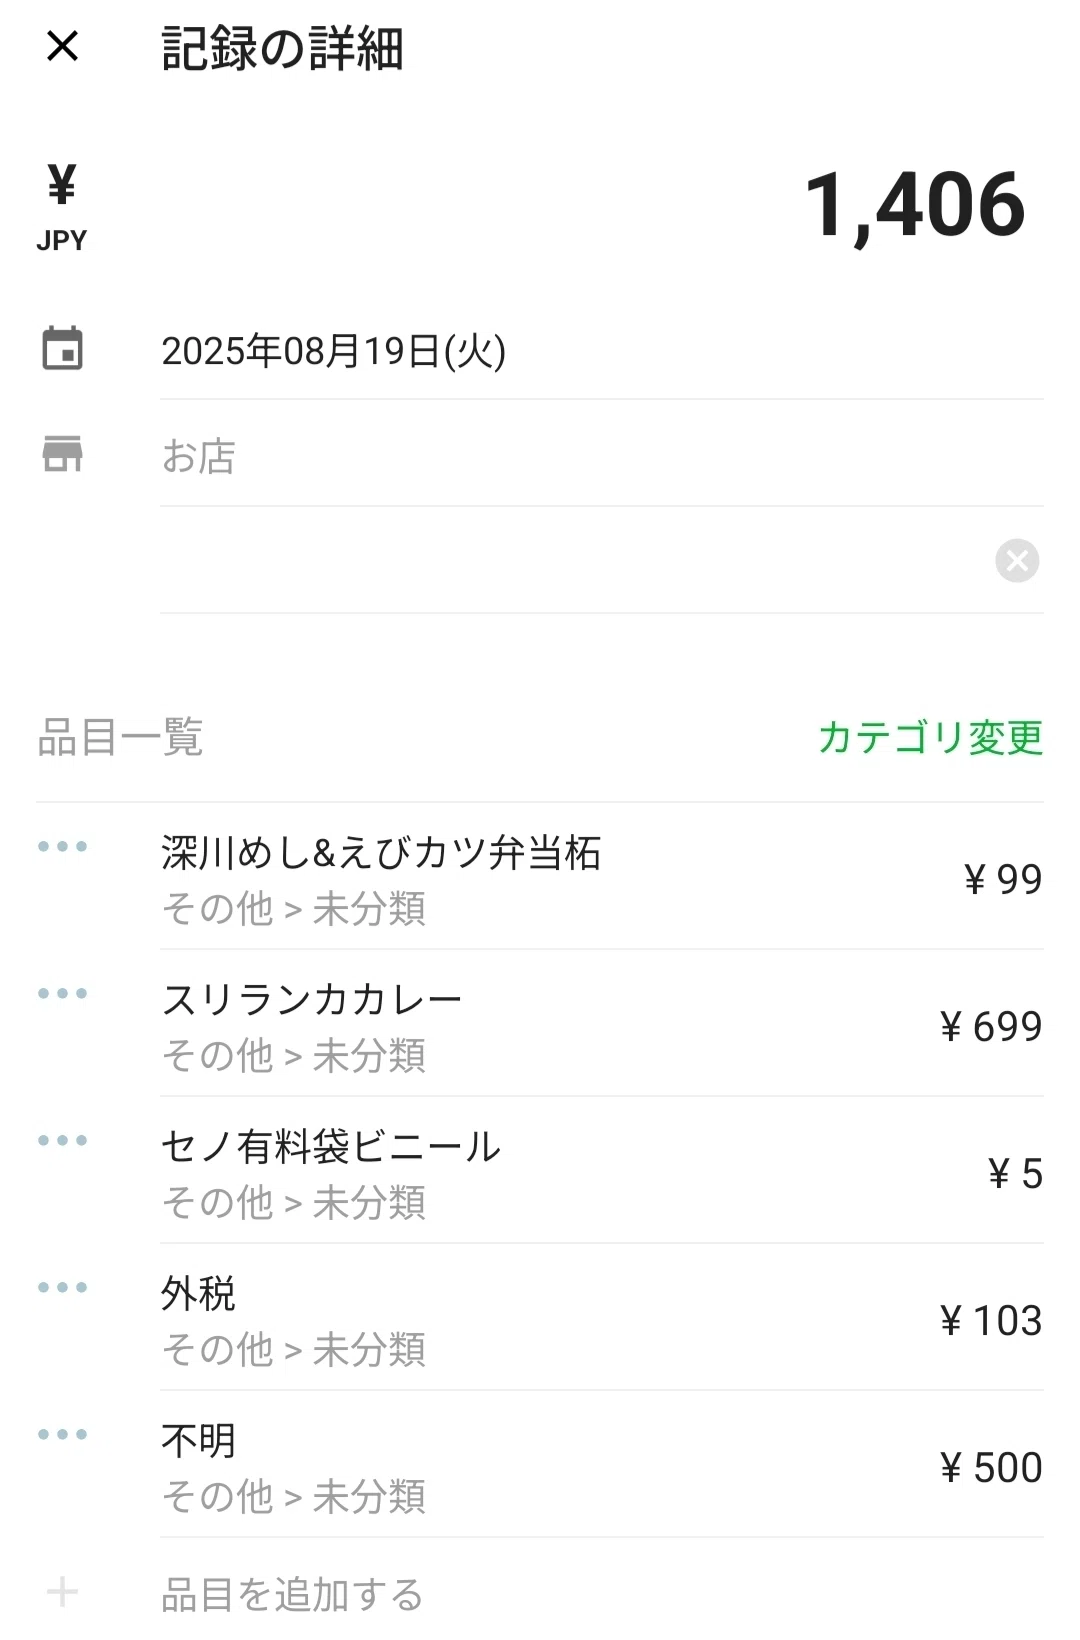Open category その他 > 未分類 under スリランカカレー
Screen dimensions: 1080x1640
[294, 1056]
